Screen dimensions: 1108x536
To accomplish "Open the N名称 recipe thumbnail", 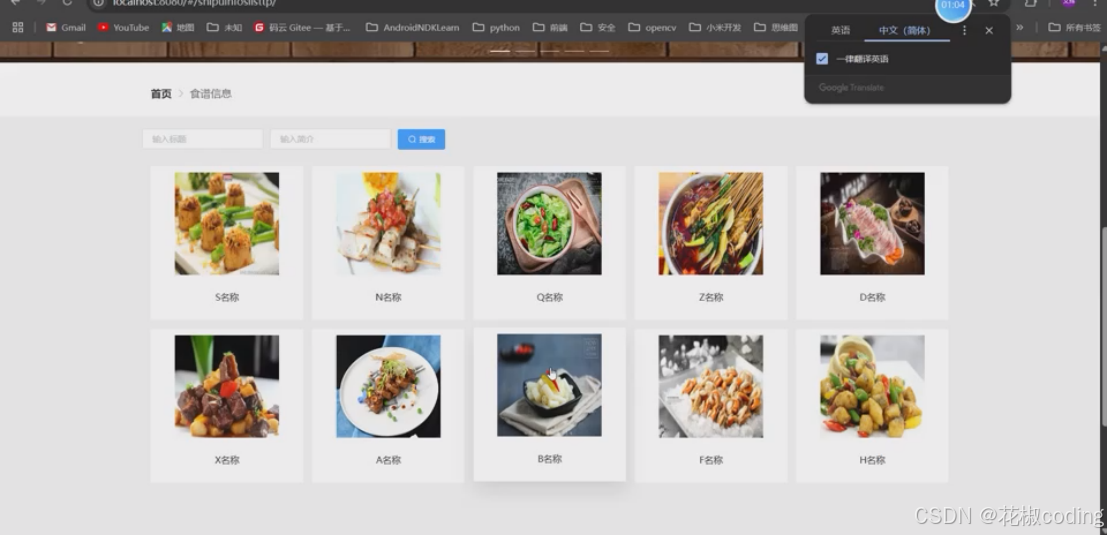I will [388, 224].
